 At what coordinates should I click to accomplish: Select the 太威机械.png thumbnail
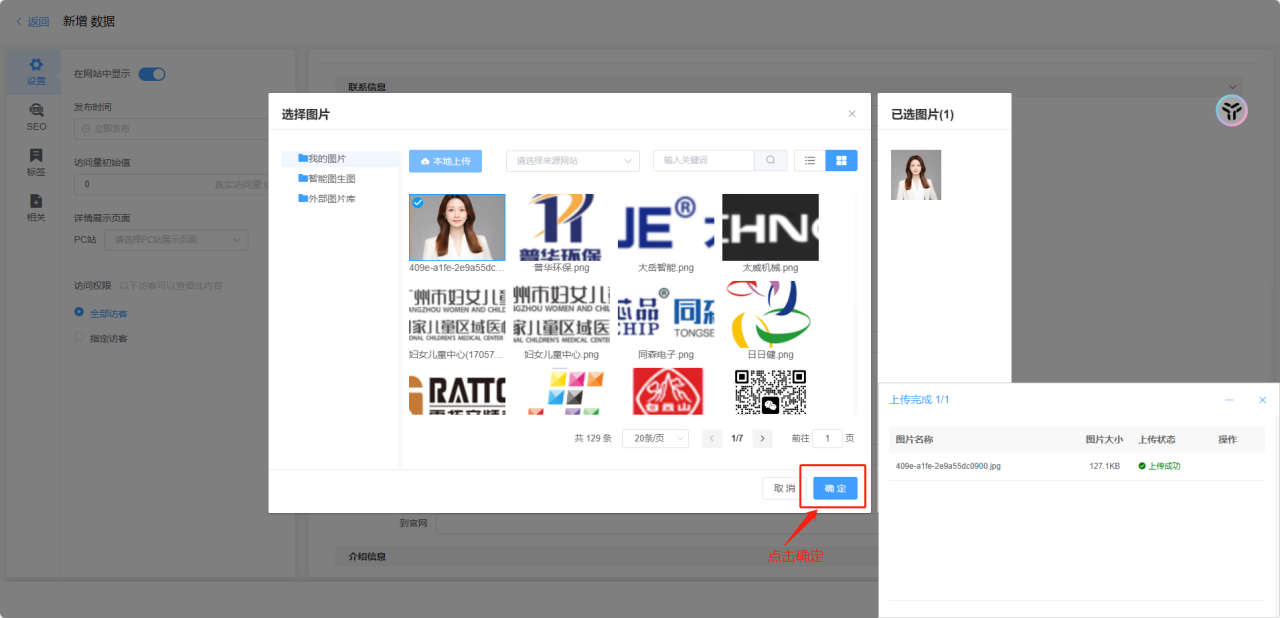coord(770,227)
